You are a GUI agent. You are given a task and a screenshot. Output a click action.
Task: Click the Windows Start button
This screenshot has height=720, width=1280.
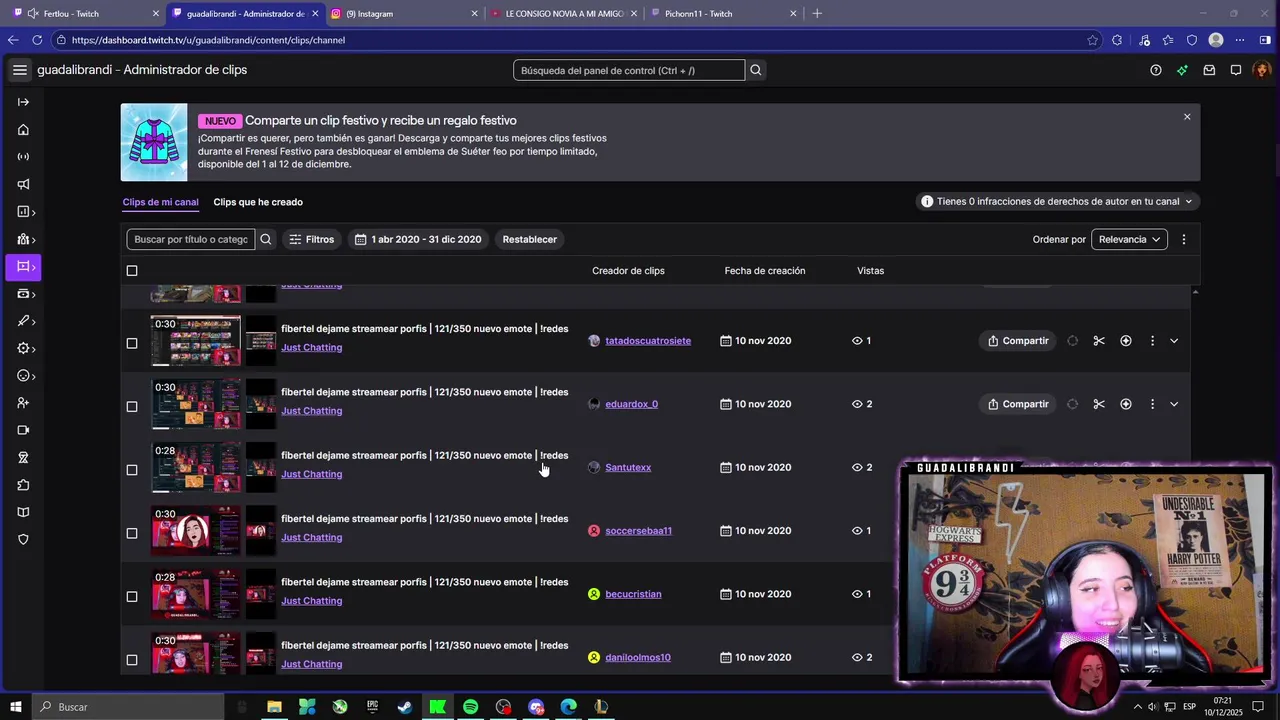click(x=16, y=707)
